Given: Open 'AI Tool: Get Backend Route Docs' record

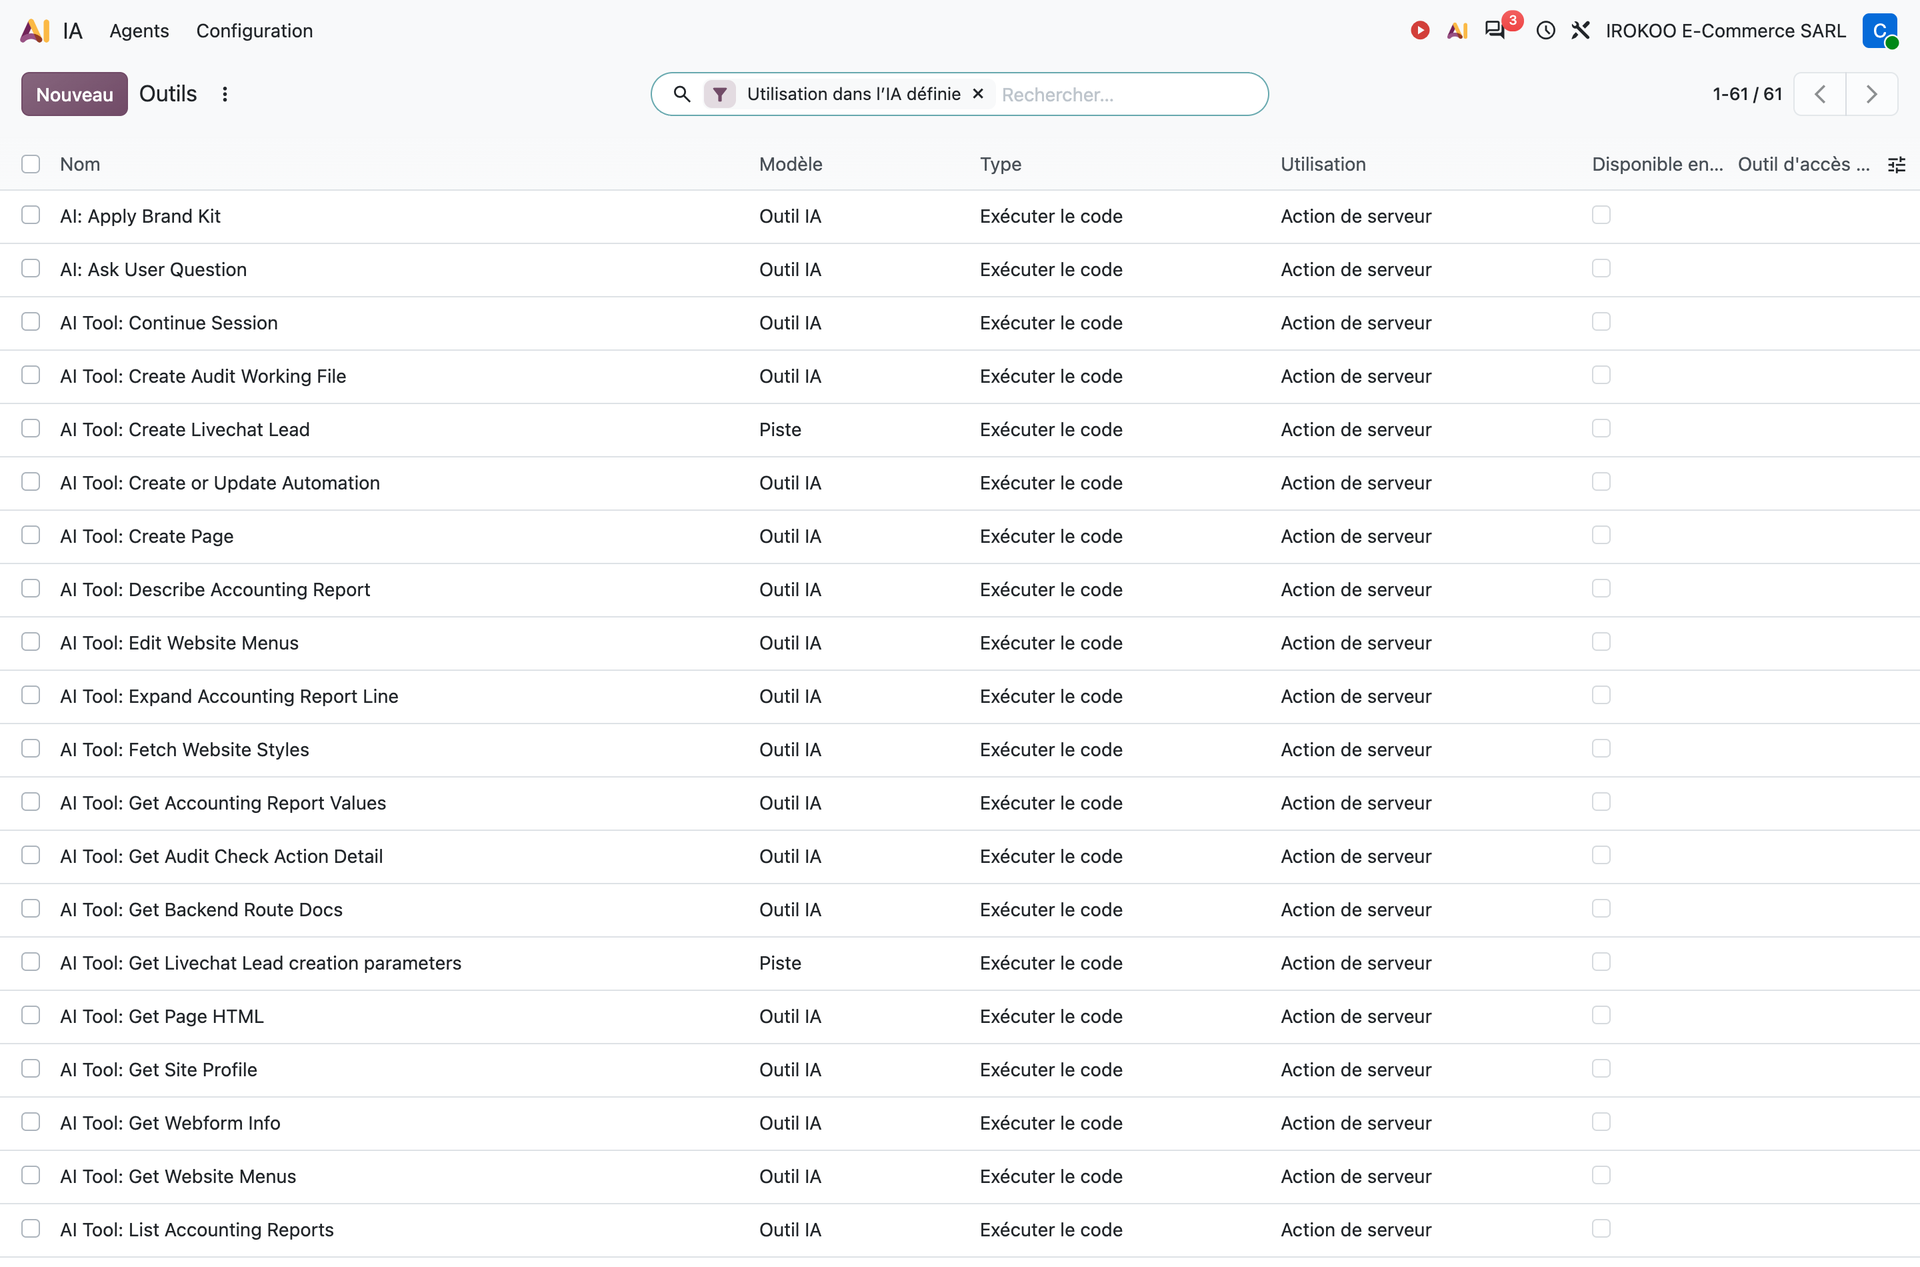Looking at the screenshot, I should click(201, 909).
